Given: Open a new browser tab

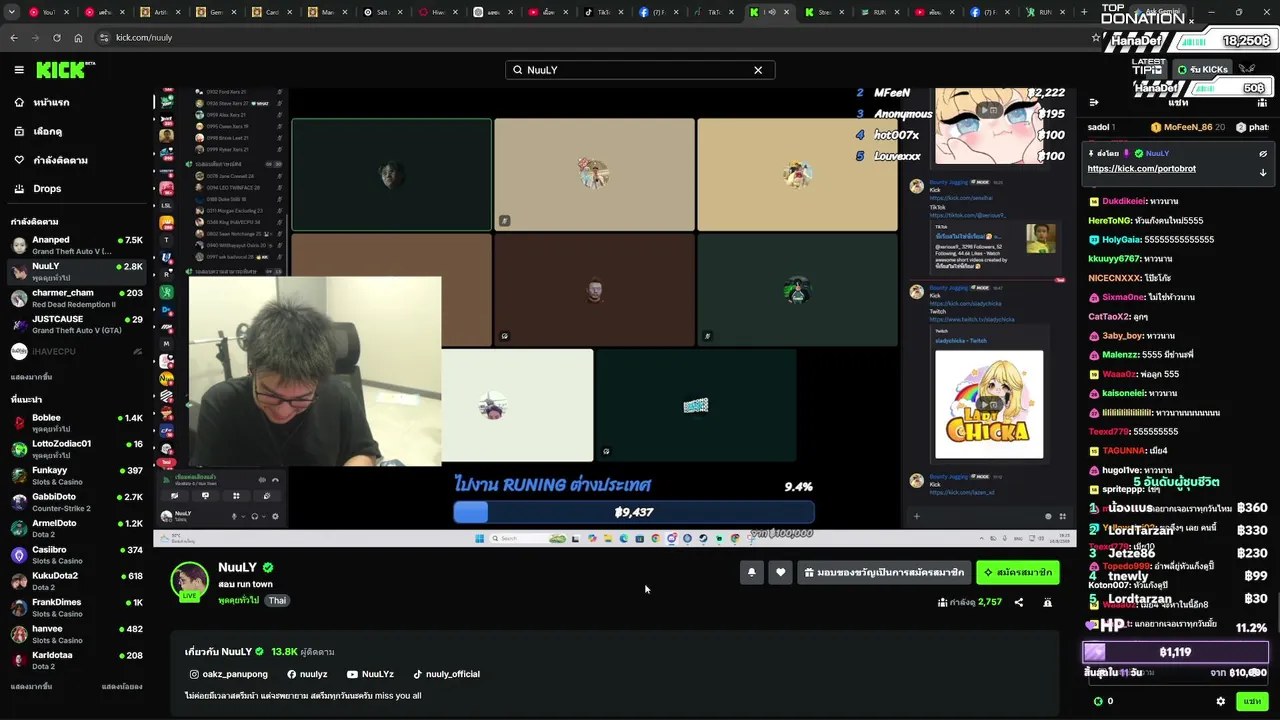Looking at the screenshot, I should point(1083,12).
